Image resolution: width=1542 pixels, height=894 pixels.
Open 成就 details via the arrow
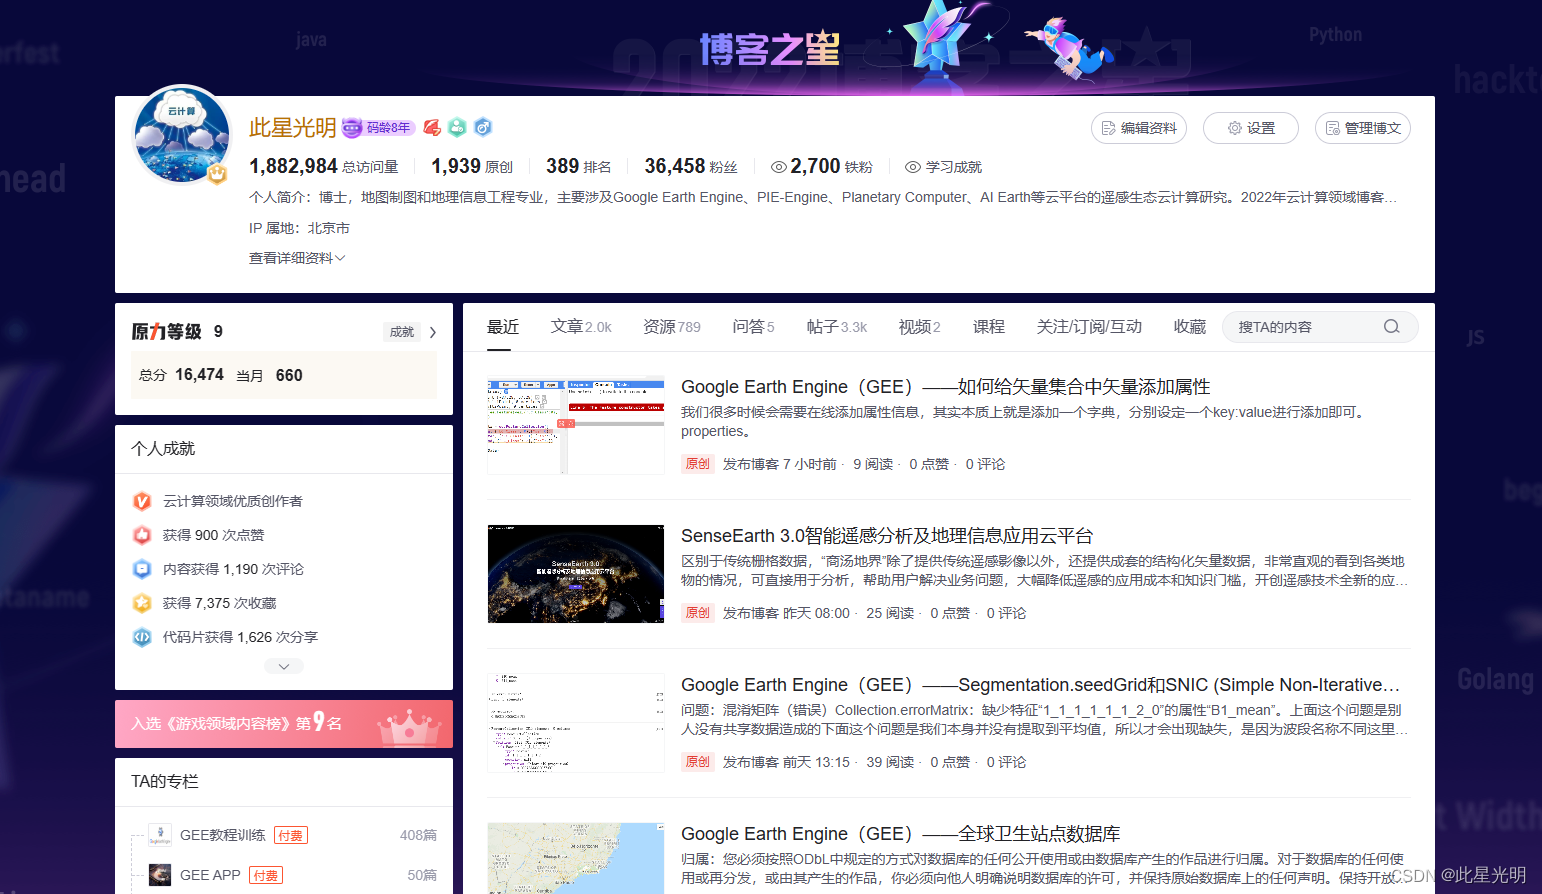point(431,332)
